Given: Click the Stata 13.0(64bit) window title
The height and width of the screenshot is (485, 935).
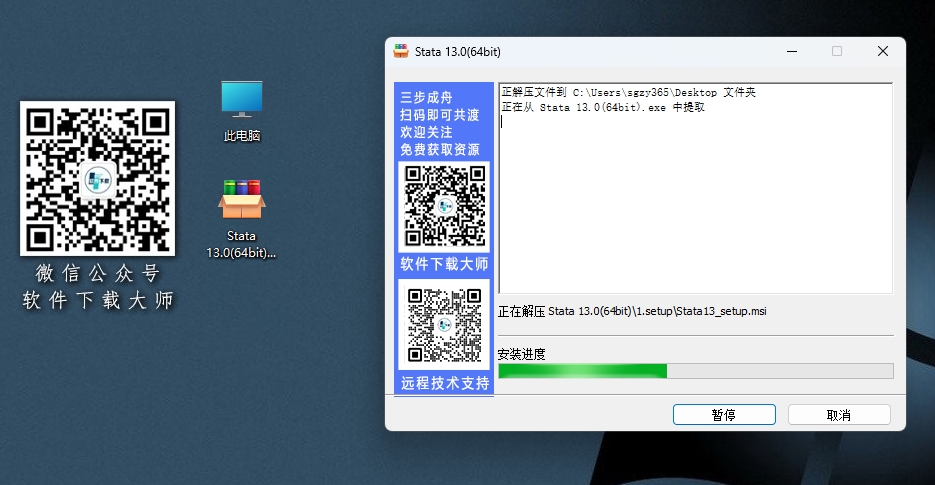Looking at the screenshot, I should 457,52.
